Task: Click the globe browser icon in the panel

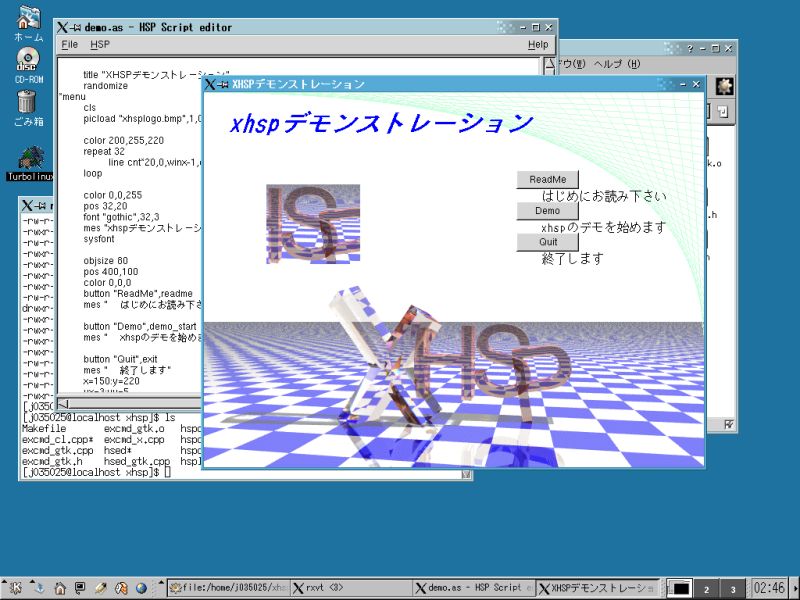Action: [141, 588]
